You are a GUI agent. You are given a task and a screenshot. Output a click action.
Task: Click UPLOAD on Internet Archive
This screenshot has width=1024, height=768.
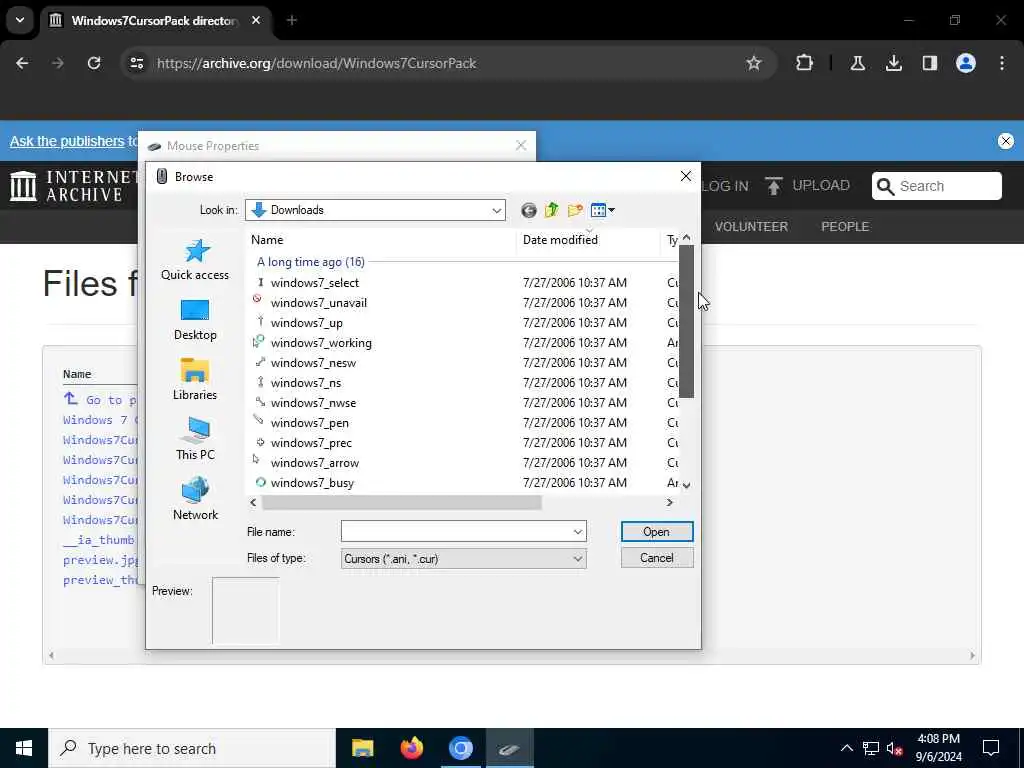pos(807,185)
